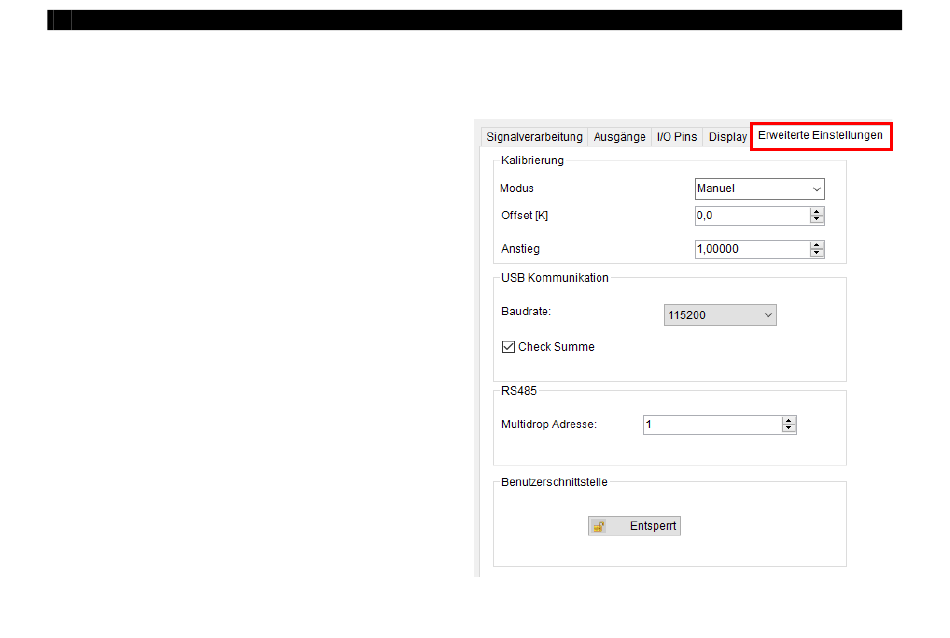This screenshot has height=638, width=950.
Task: Open the Modus dropdown showing Manuel
Action: click(x=759, y=188)
